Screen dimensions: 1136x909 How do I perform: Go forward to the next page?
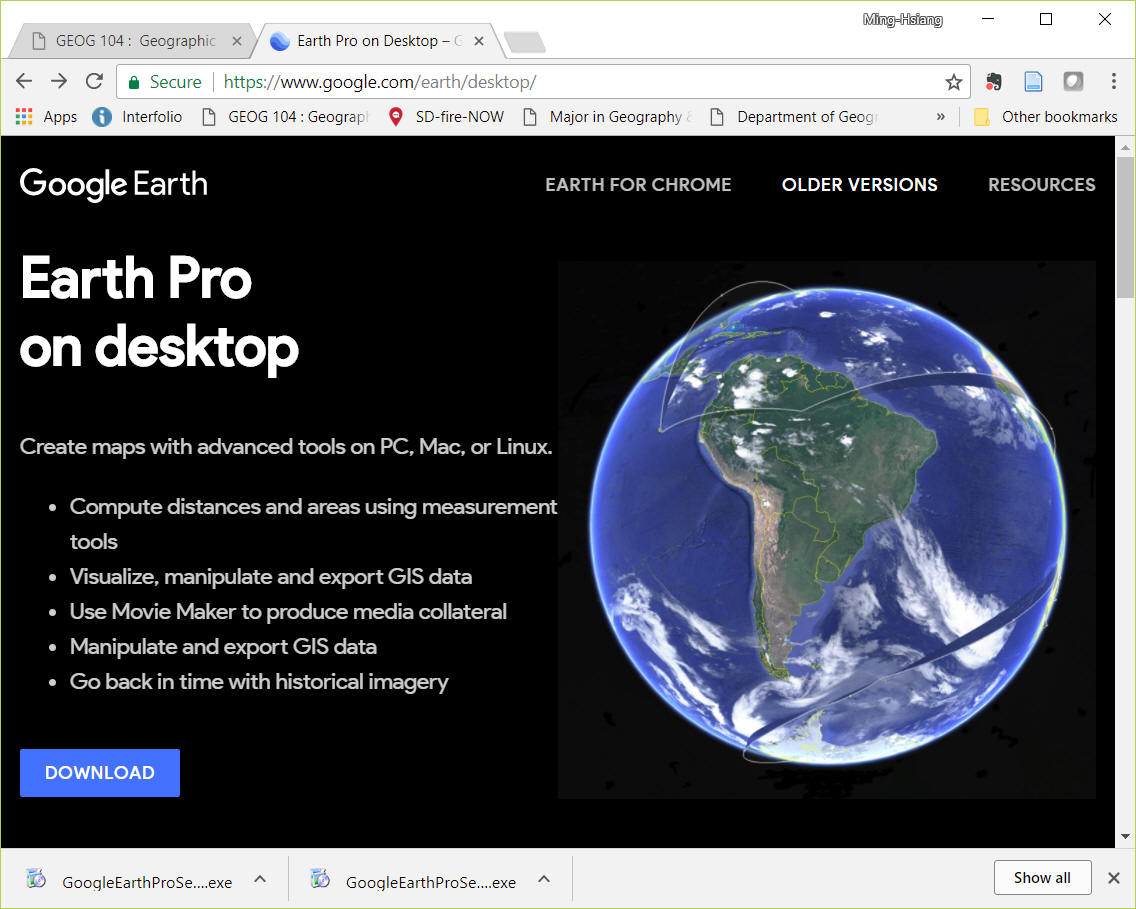(59, 81)
